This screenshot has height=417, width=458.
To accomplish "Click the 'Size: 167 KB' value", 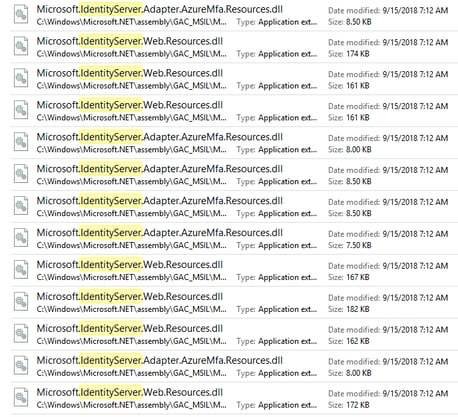I will (x=349, y=277).
